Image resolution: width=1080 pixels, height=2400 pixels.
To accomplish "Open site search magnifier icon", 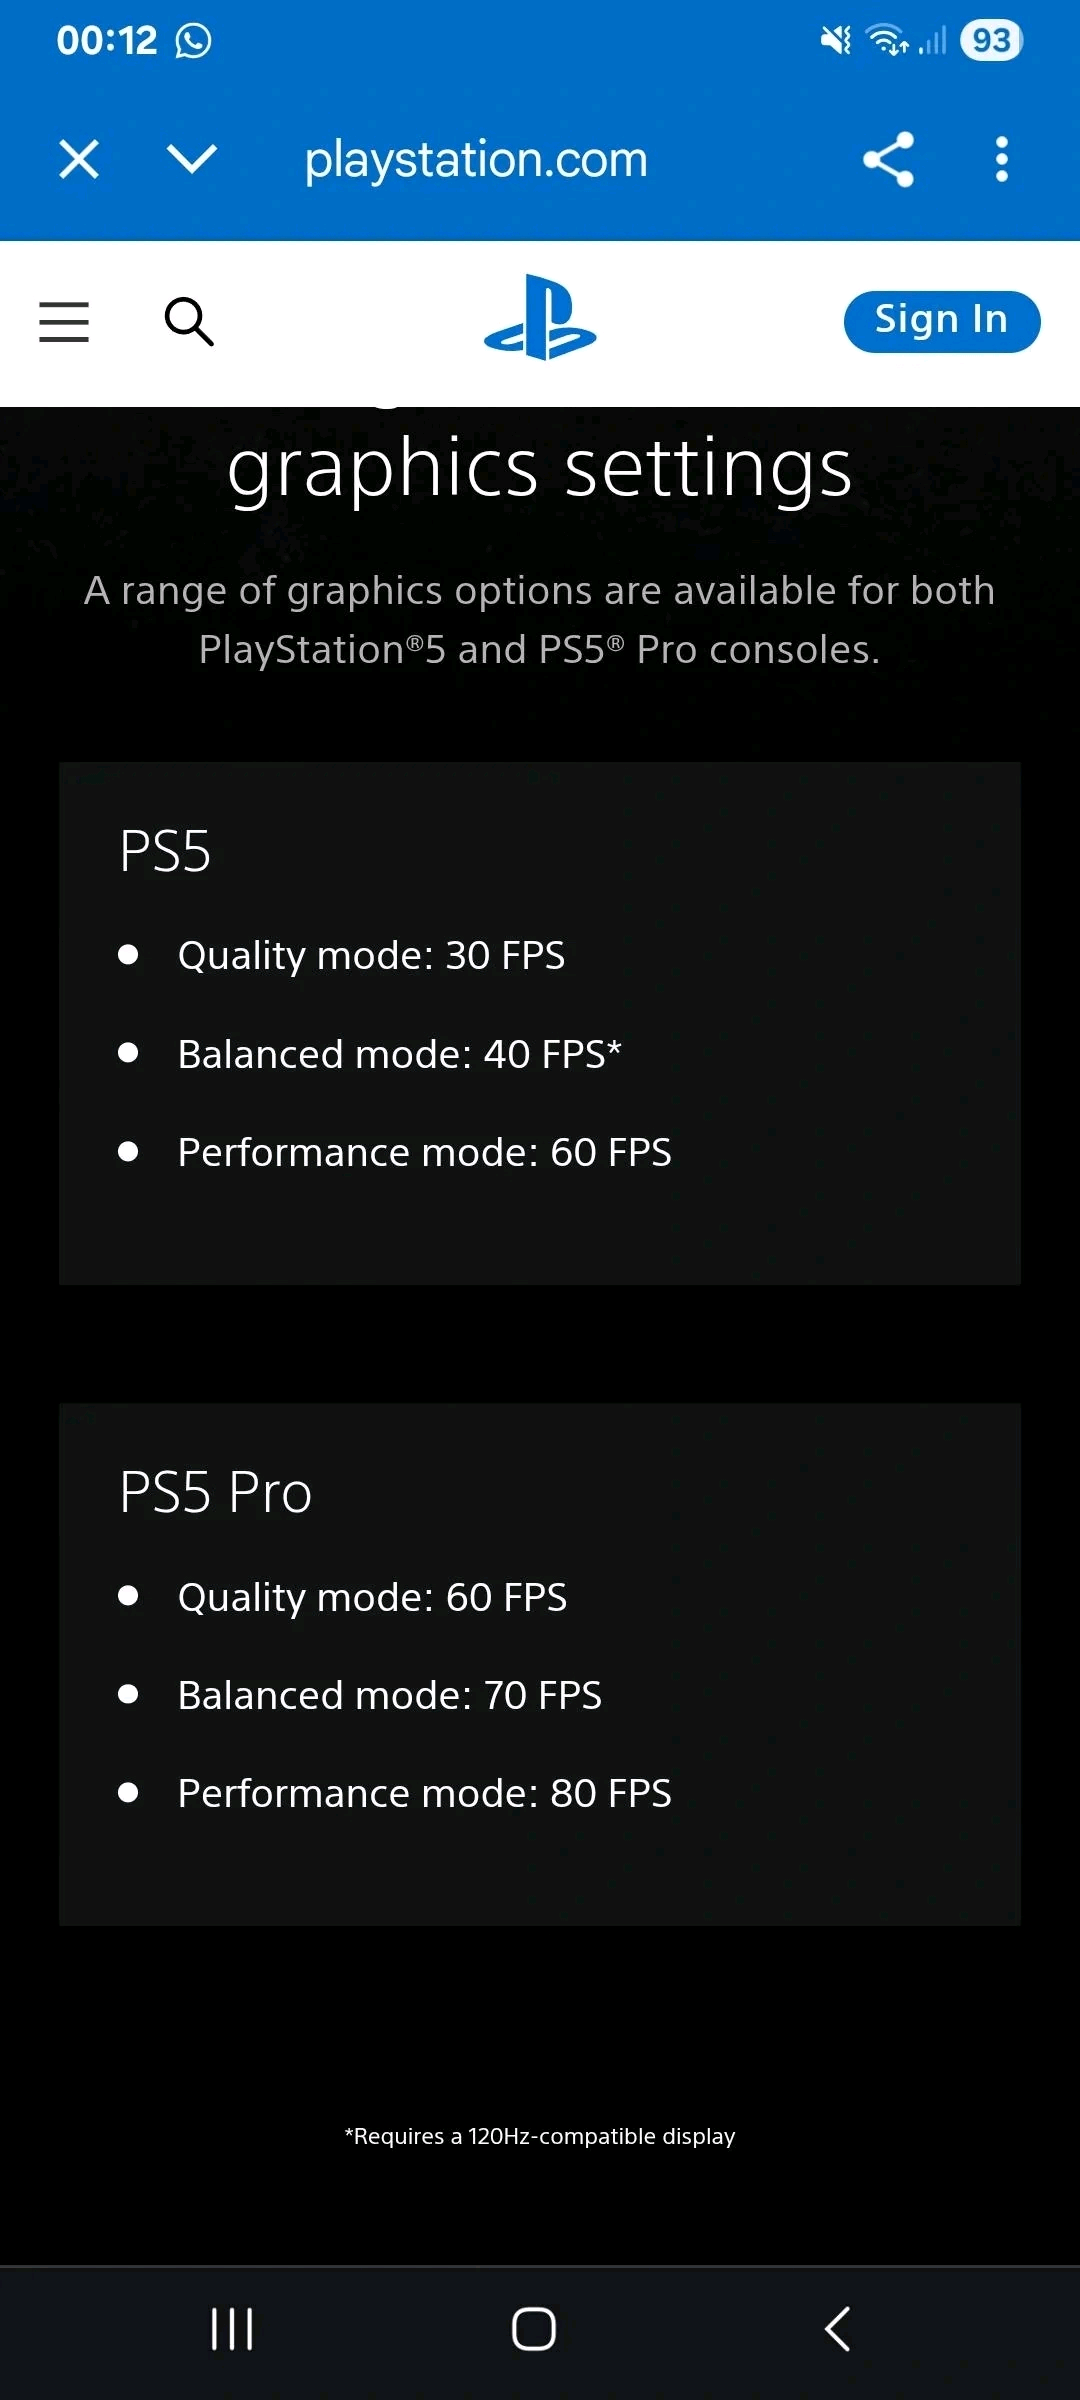I will [189, 322].
